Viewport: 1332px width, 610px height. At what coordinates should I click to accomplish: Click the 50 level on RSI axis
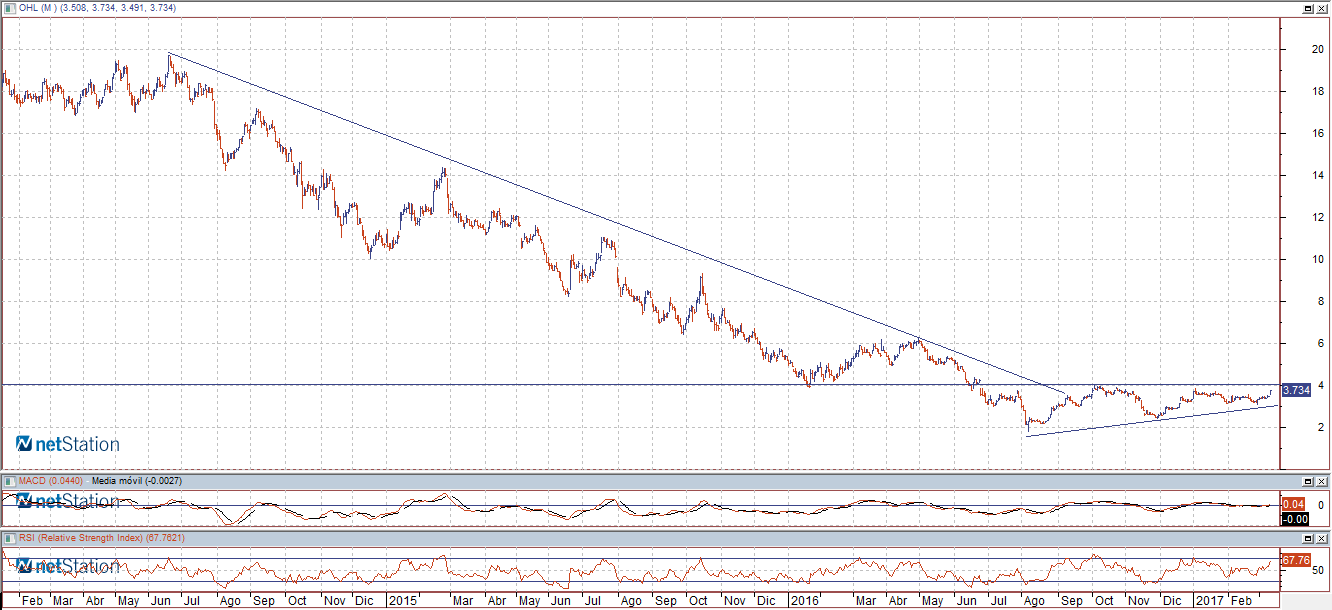1319,570
